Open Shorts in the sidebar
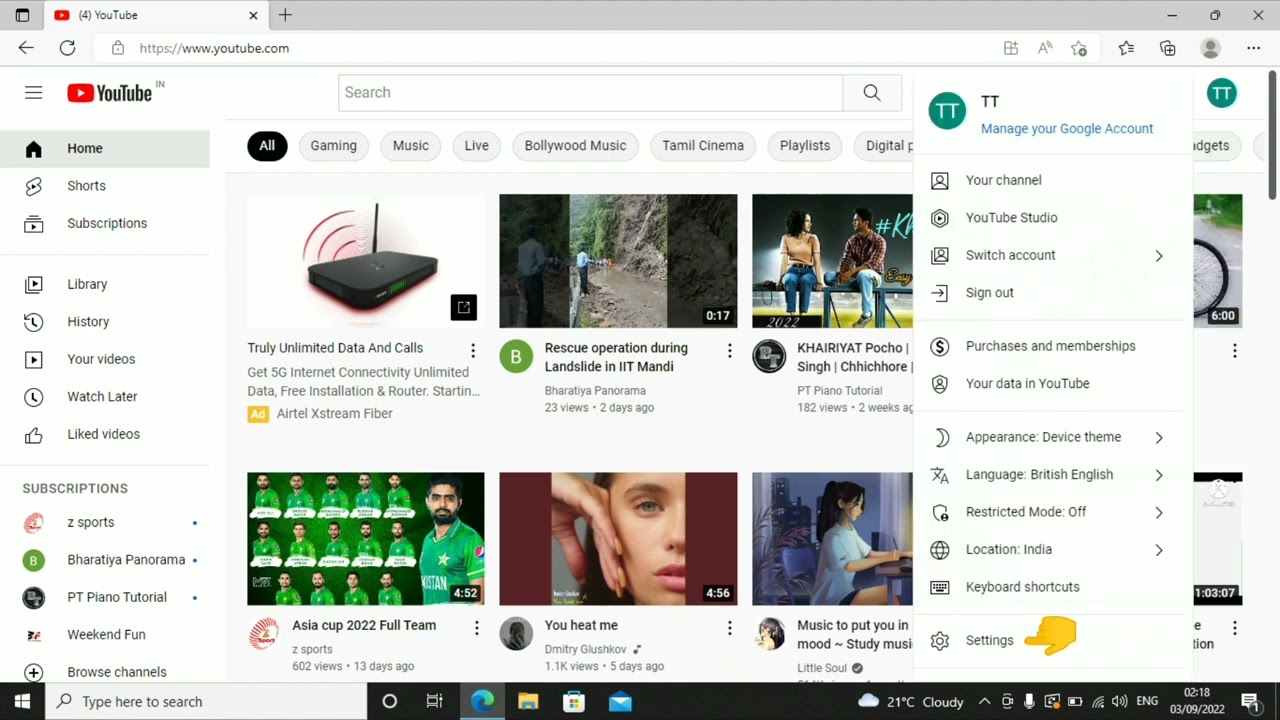The image size is (1280, 720). pos(105,186)
